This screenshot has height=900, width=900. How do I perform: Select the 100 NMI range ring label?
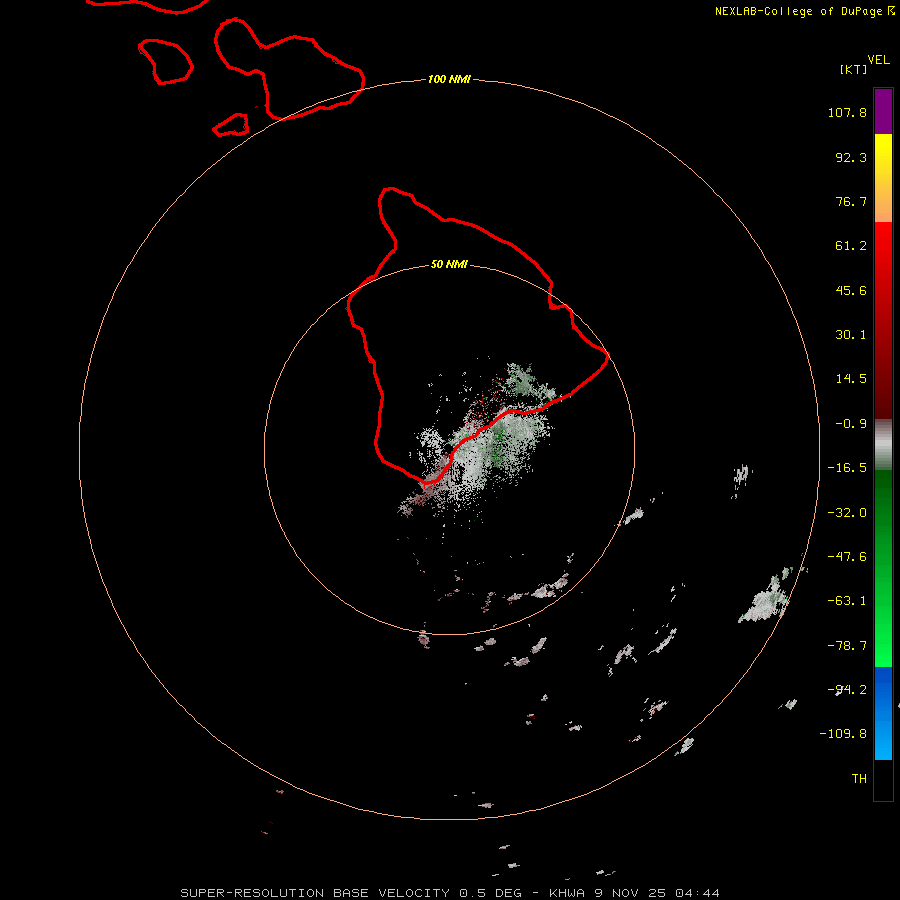[449, 79]
